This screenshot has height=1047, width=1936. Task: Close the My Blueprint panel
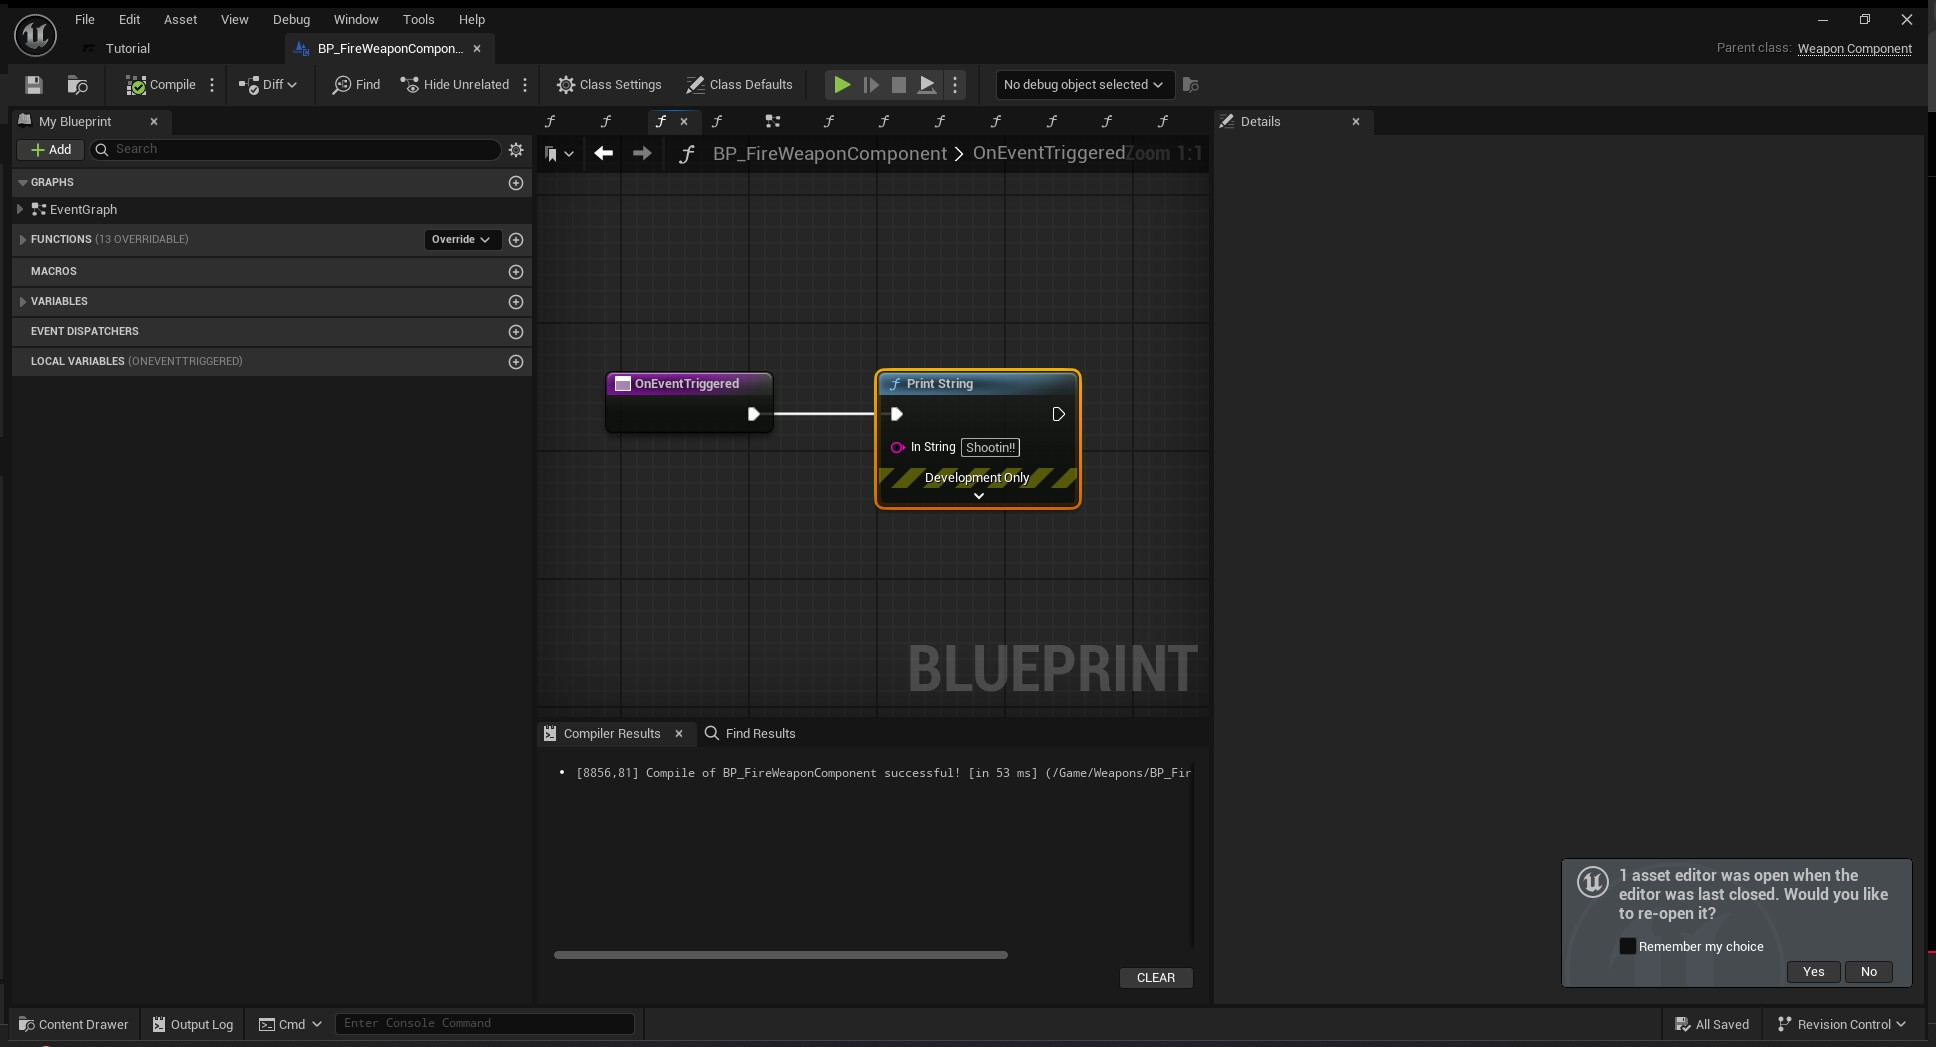coord(154,121)
